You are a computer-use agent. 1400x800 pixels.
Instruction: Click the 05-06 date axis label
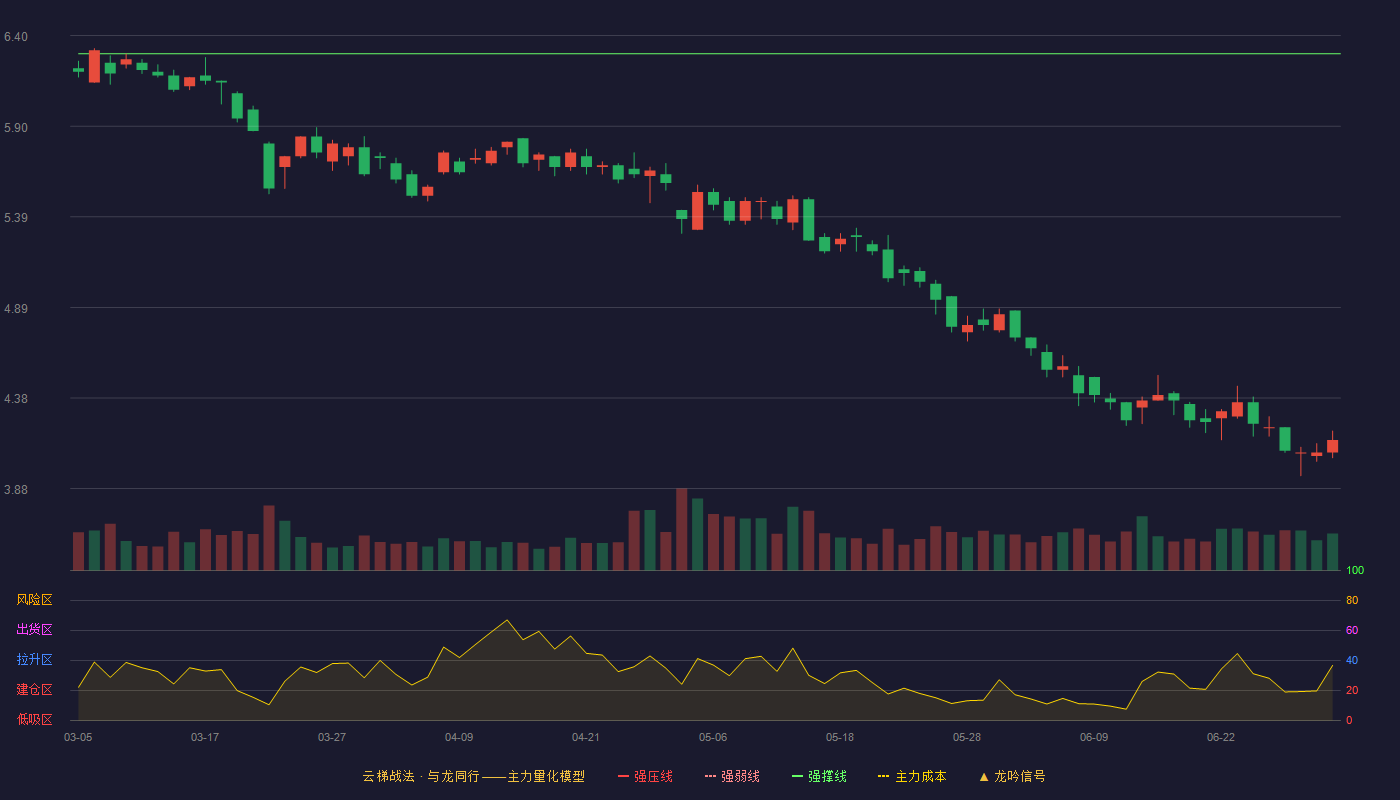point(713,737)
